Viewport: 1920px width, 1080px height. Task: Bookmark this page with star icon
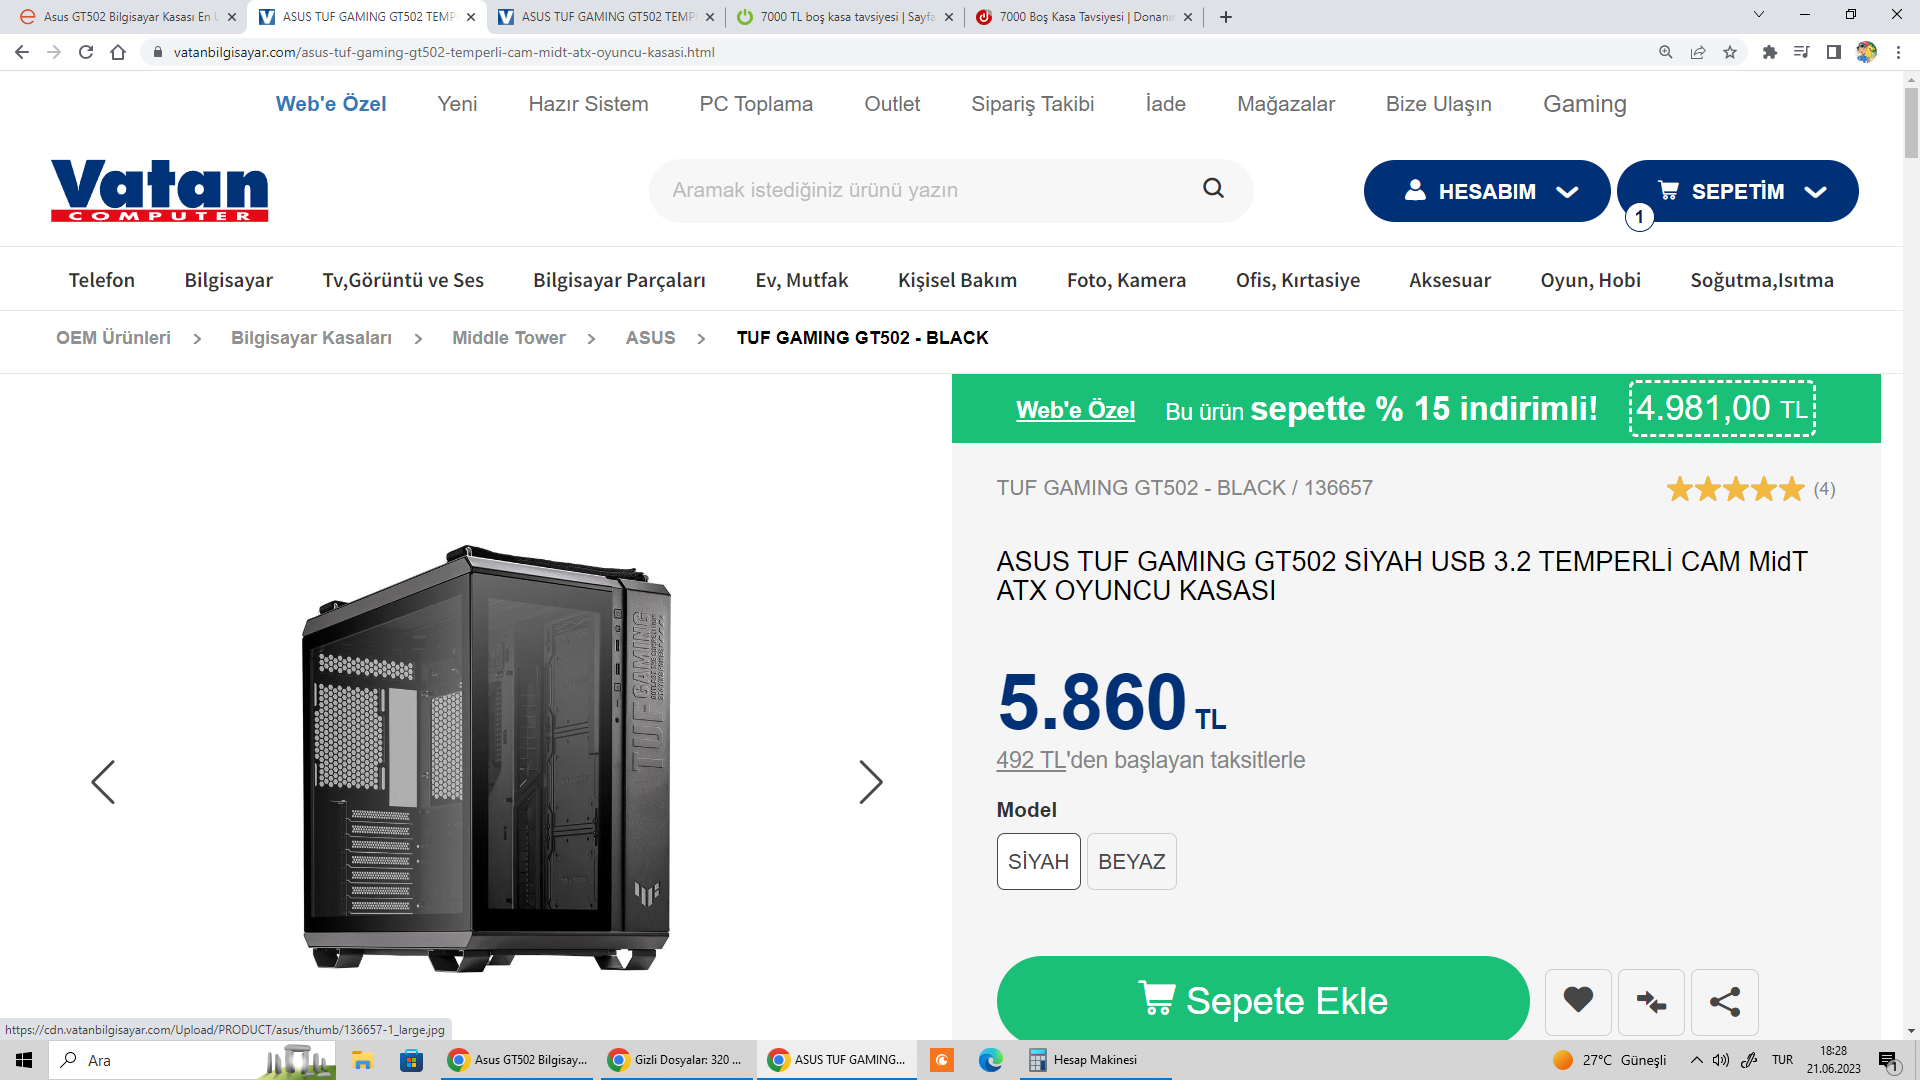point(1730,52)
